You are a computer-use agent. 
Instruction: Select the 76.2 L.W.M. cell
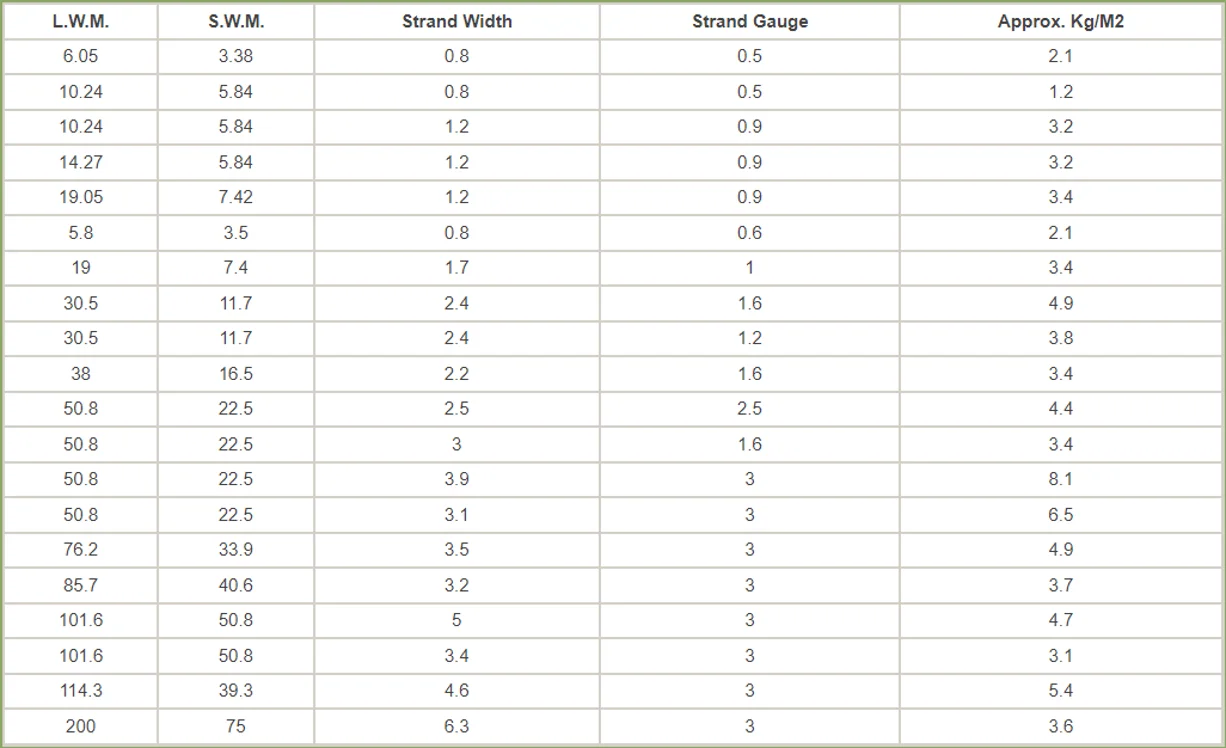click(x=80, y=550)
